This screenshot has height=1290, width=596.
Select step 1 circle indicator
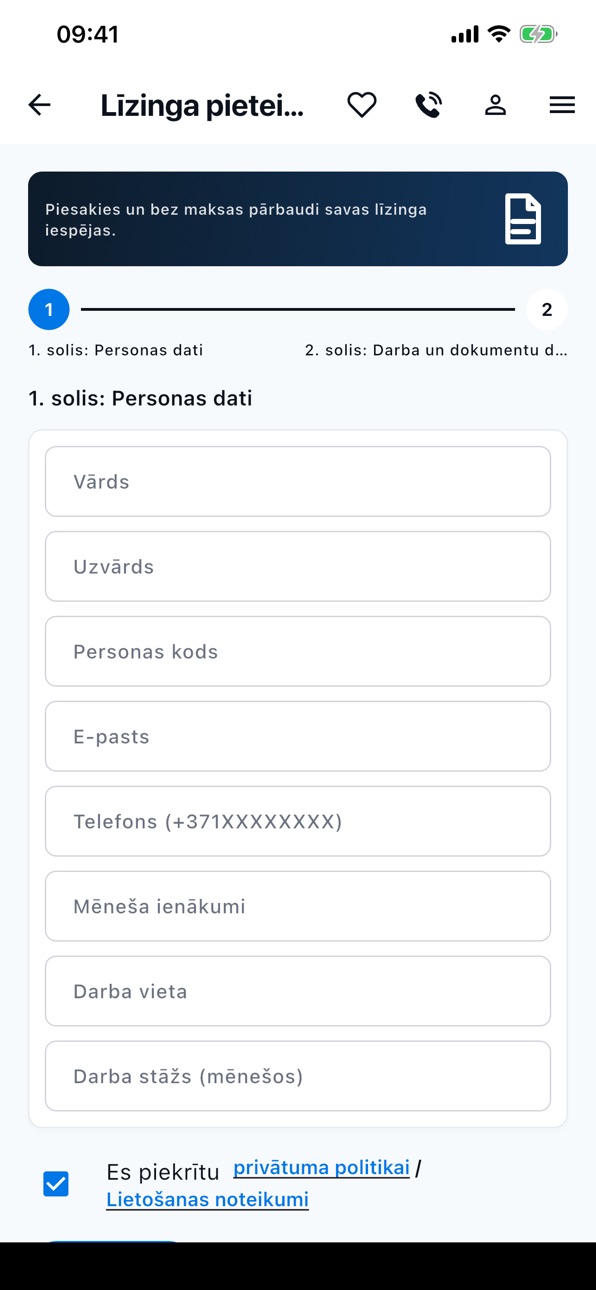[x=49, y=309]
